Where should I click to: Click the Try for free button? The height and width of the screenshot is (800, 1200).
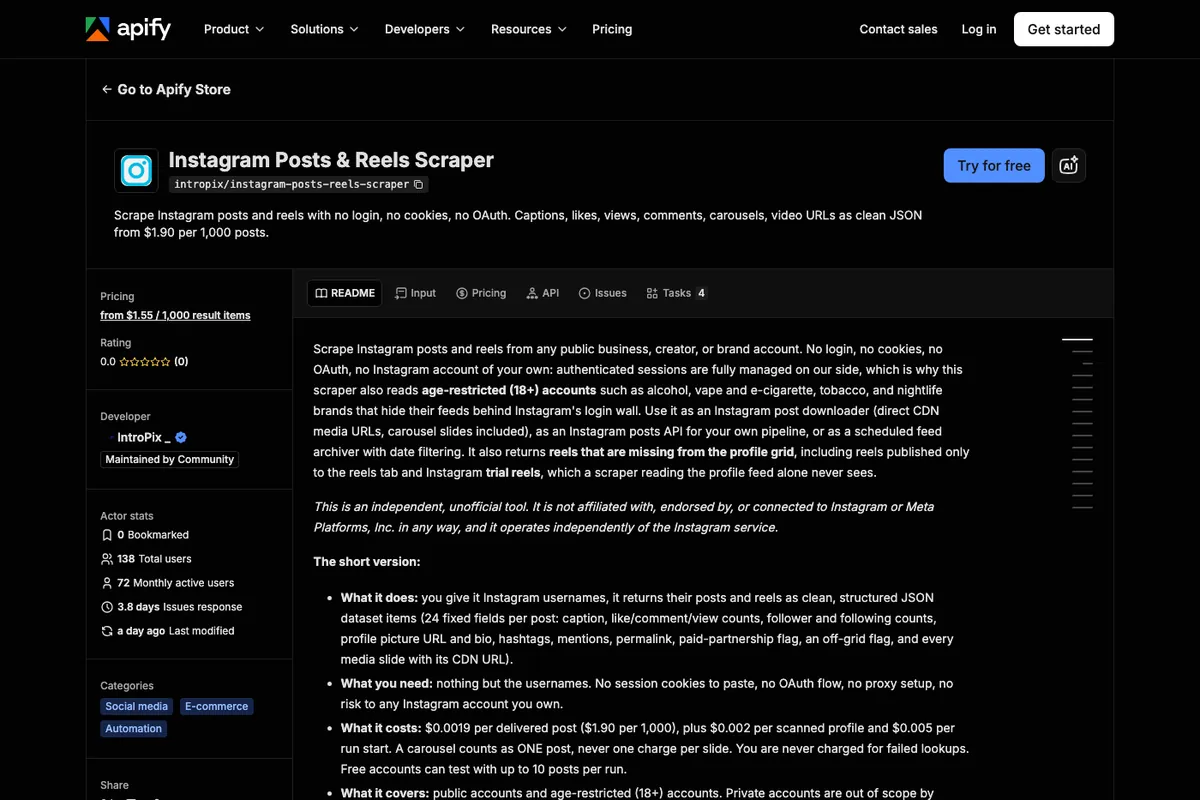pyautogui.click(x=994, y=166)
